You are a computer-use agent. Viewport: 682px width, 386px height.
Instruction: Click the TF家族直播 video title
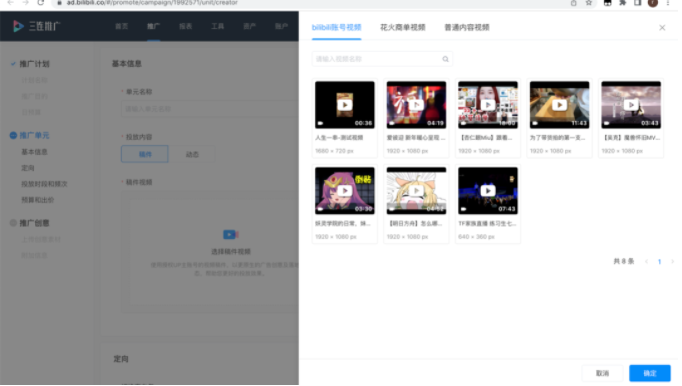pos(487,224)
